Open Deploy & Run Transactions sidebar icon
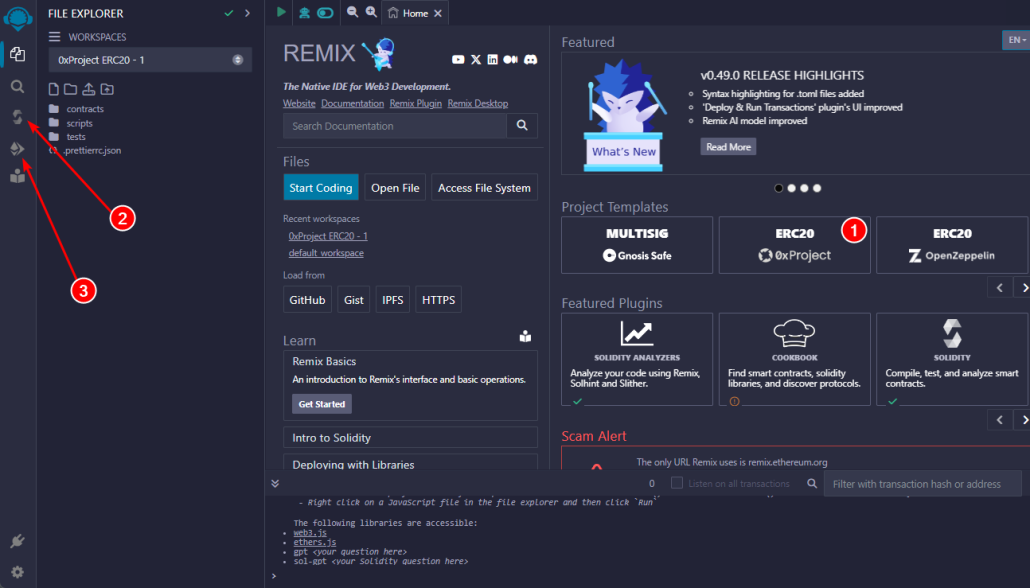 pyautogui.click(x=17, y=148)
